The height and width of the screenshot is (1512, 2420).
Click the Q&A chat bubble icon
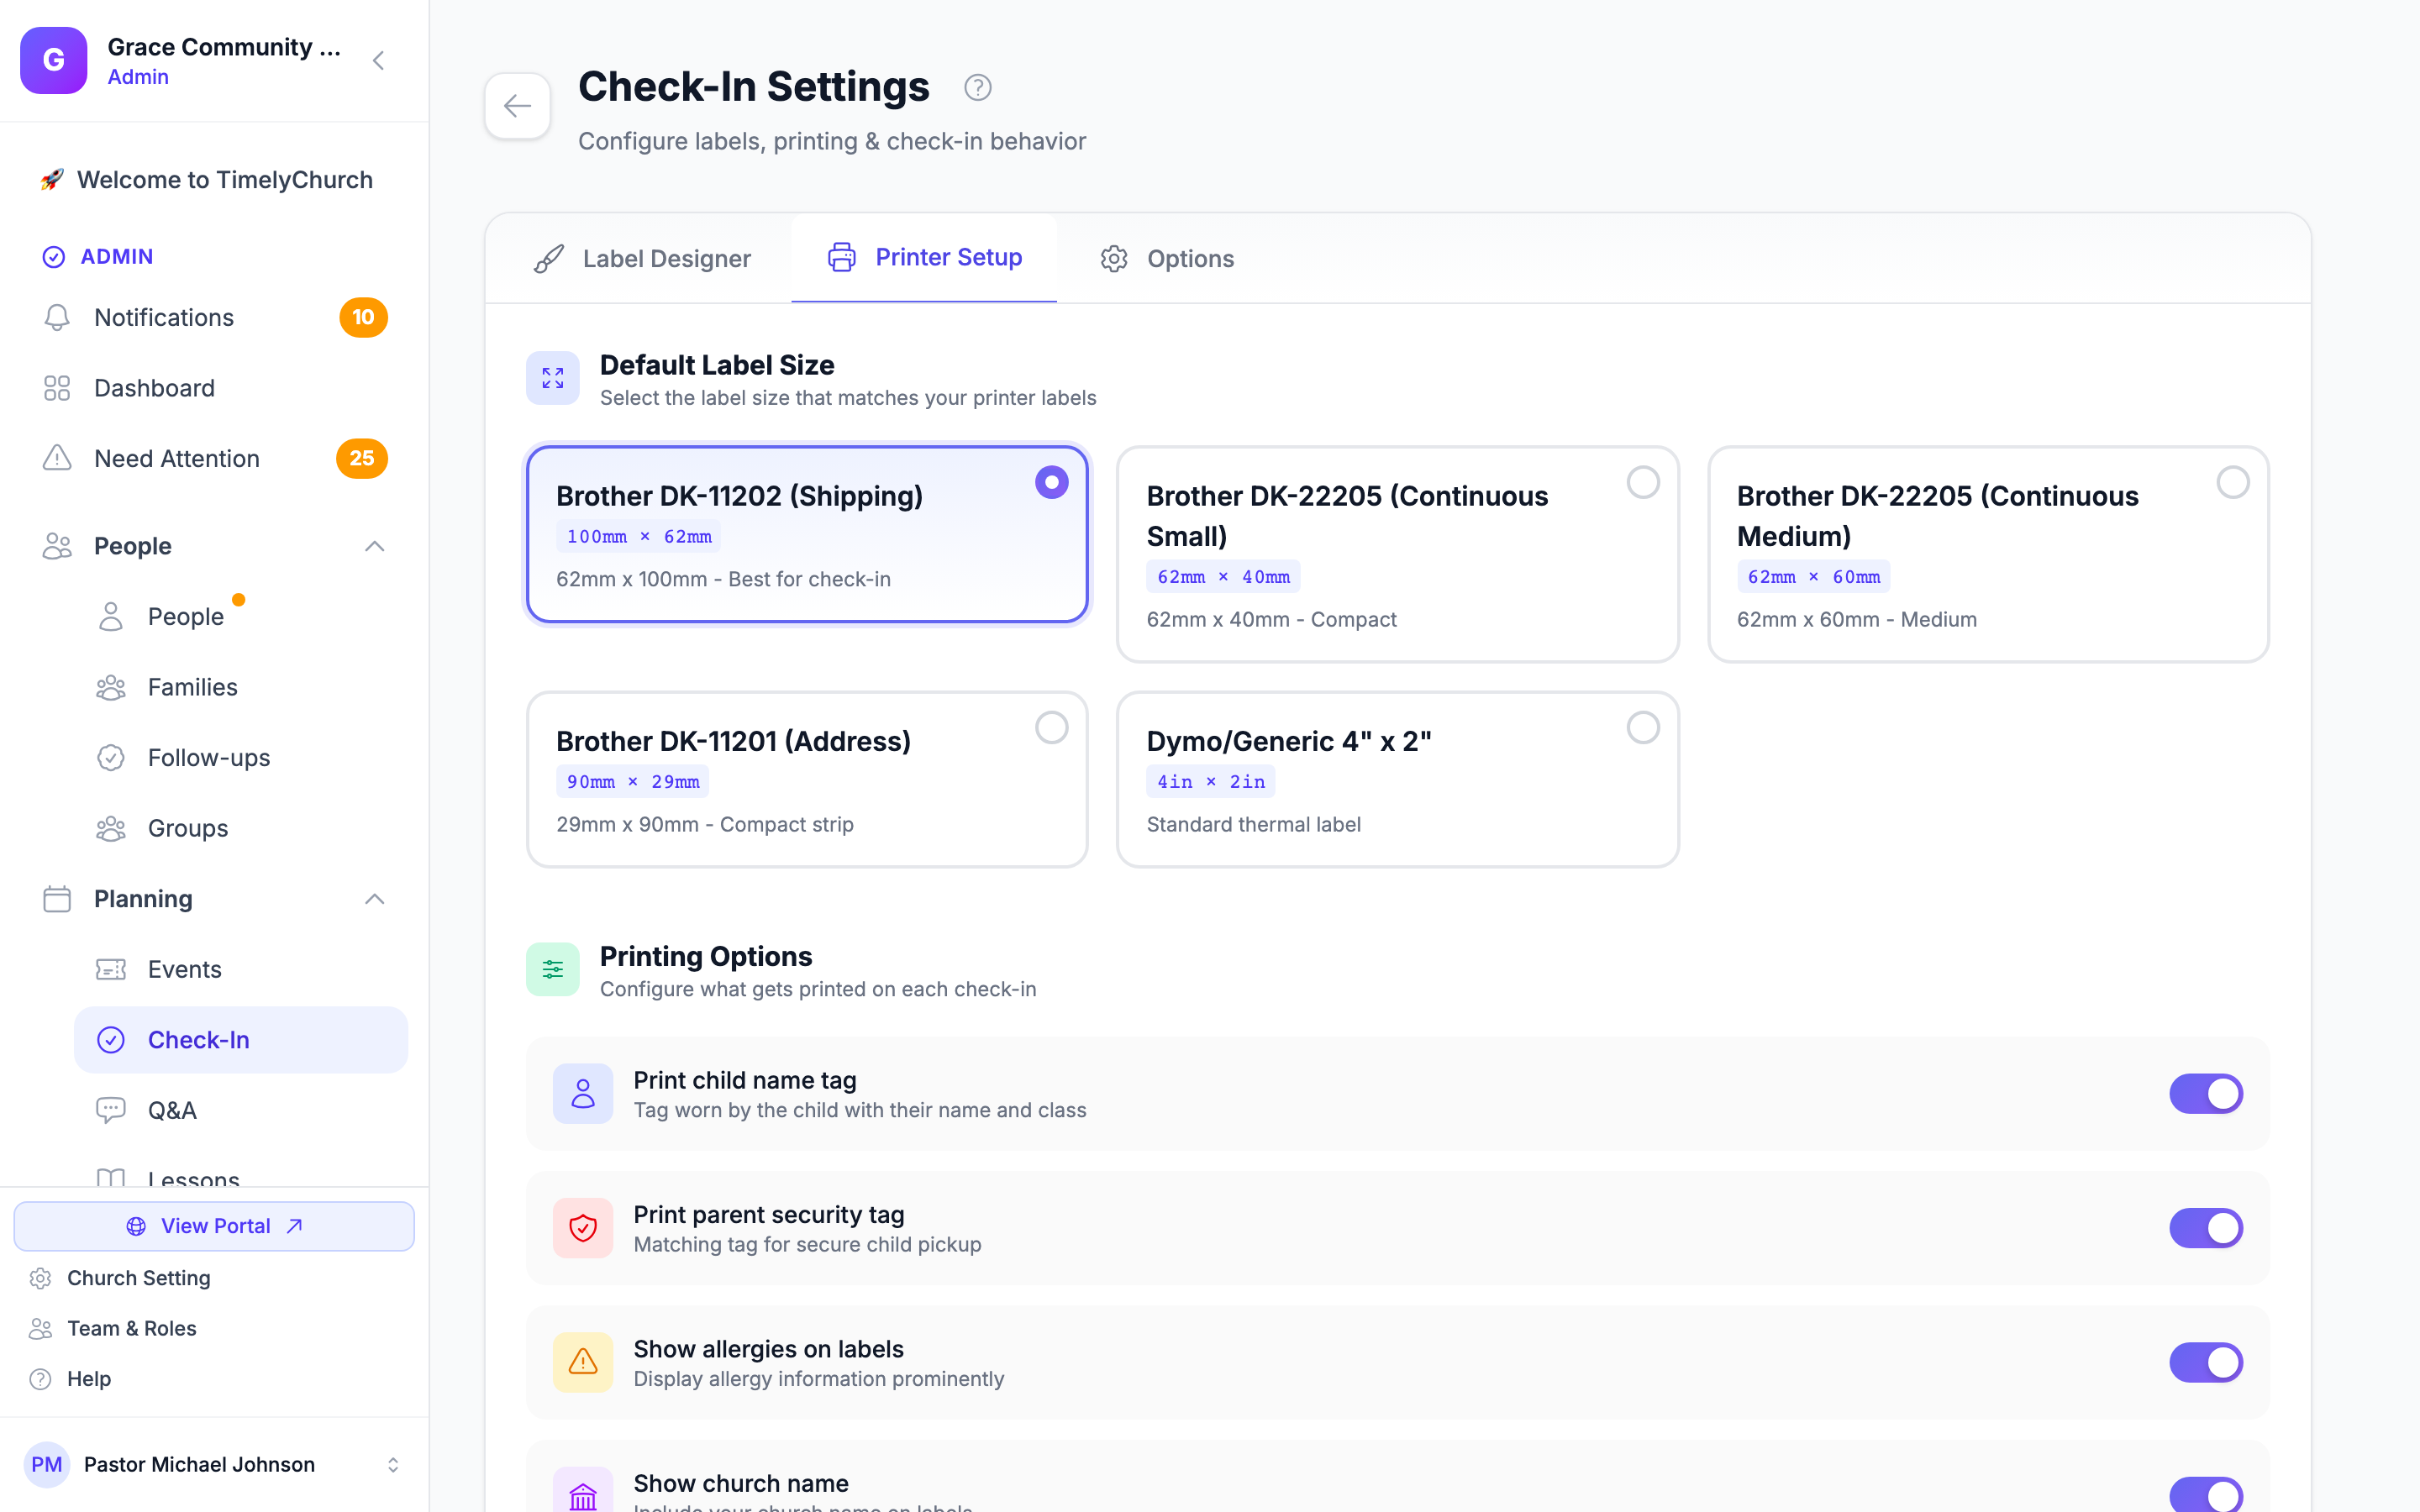111,1110
